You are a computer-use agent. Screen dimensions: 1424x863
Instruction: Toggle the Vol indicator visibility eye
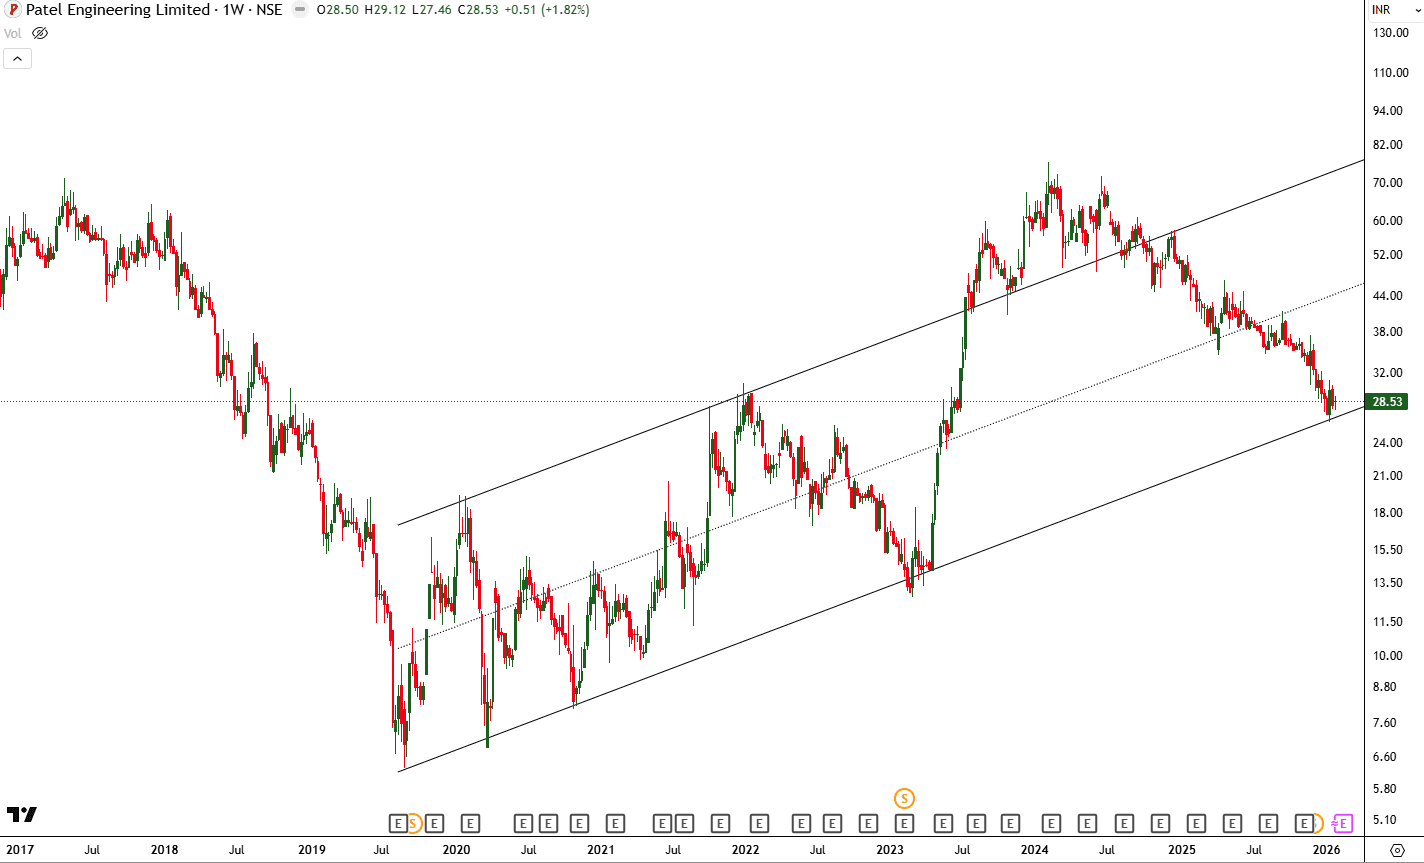[x=40, y=33]
